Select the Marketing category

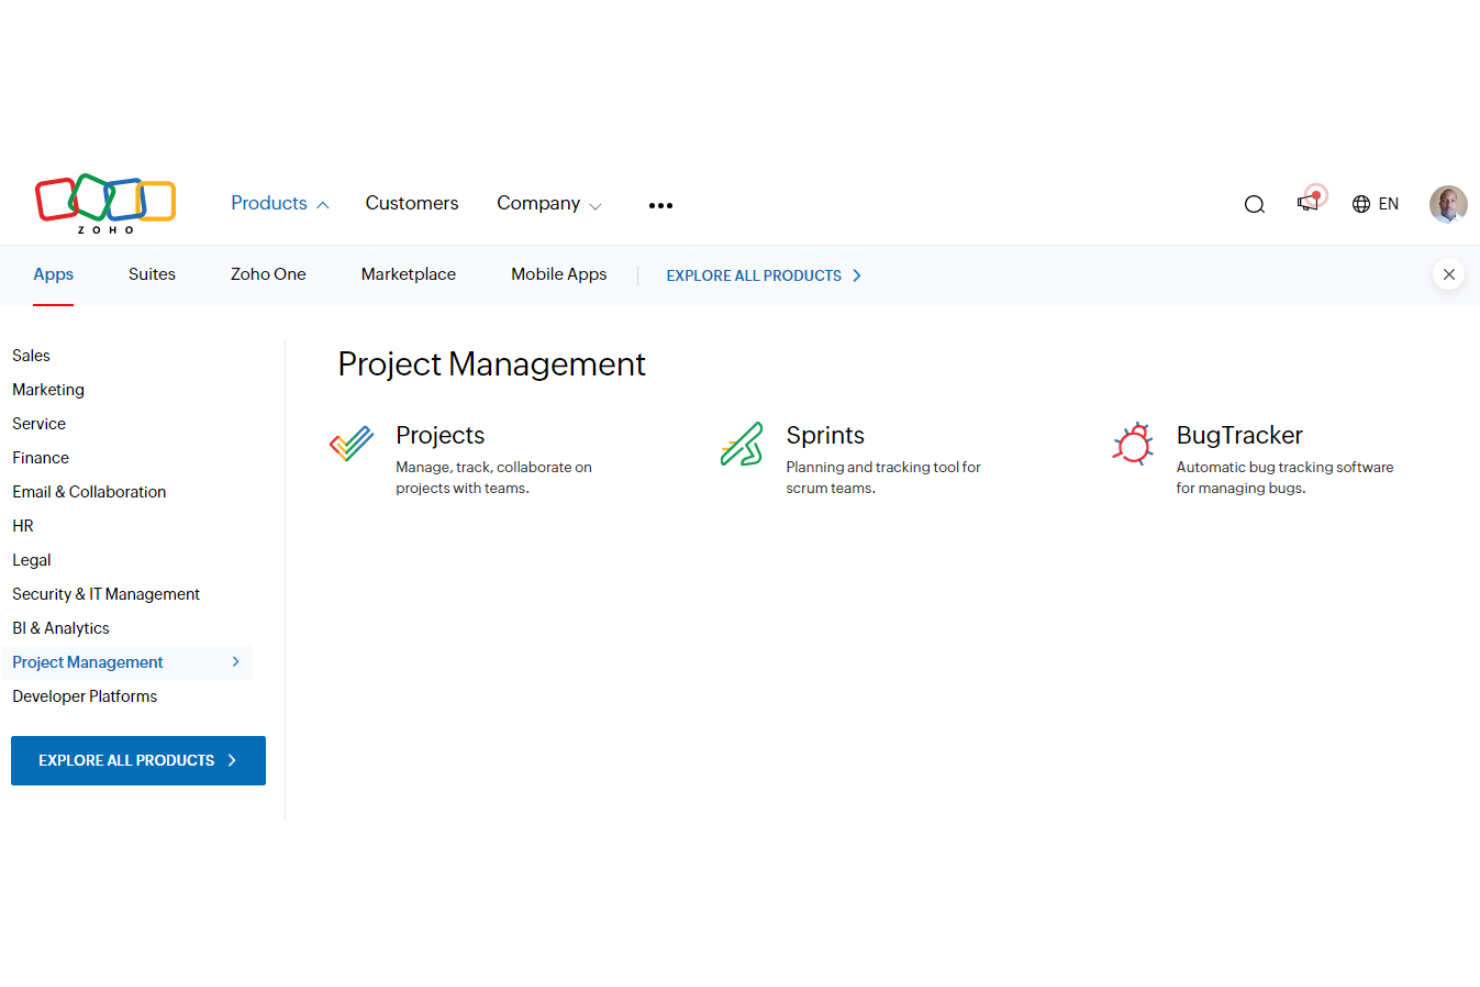click(48, 389)
